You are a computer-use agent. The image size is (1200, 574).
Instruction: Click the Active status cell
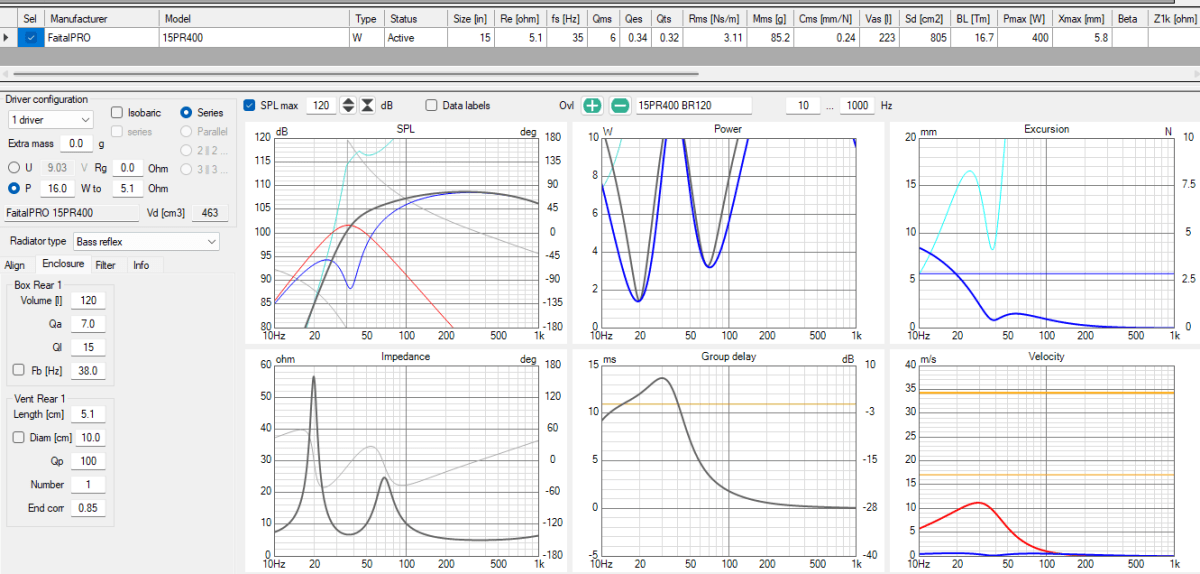point(415,37)
